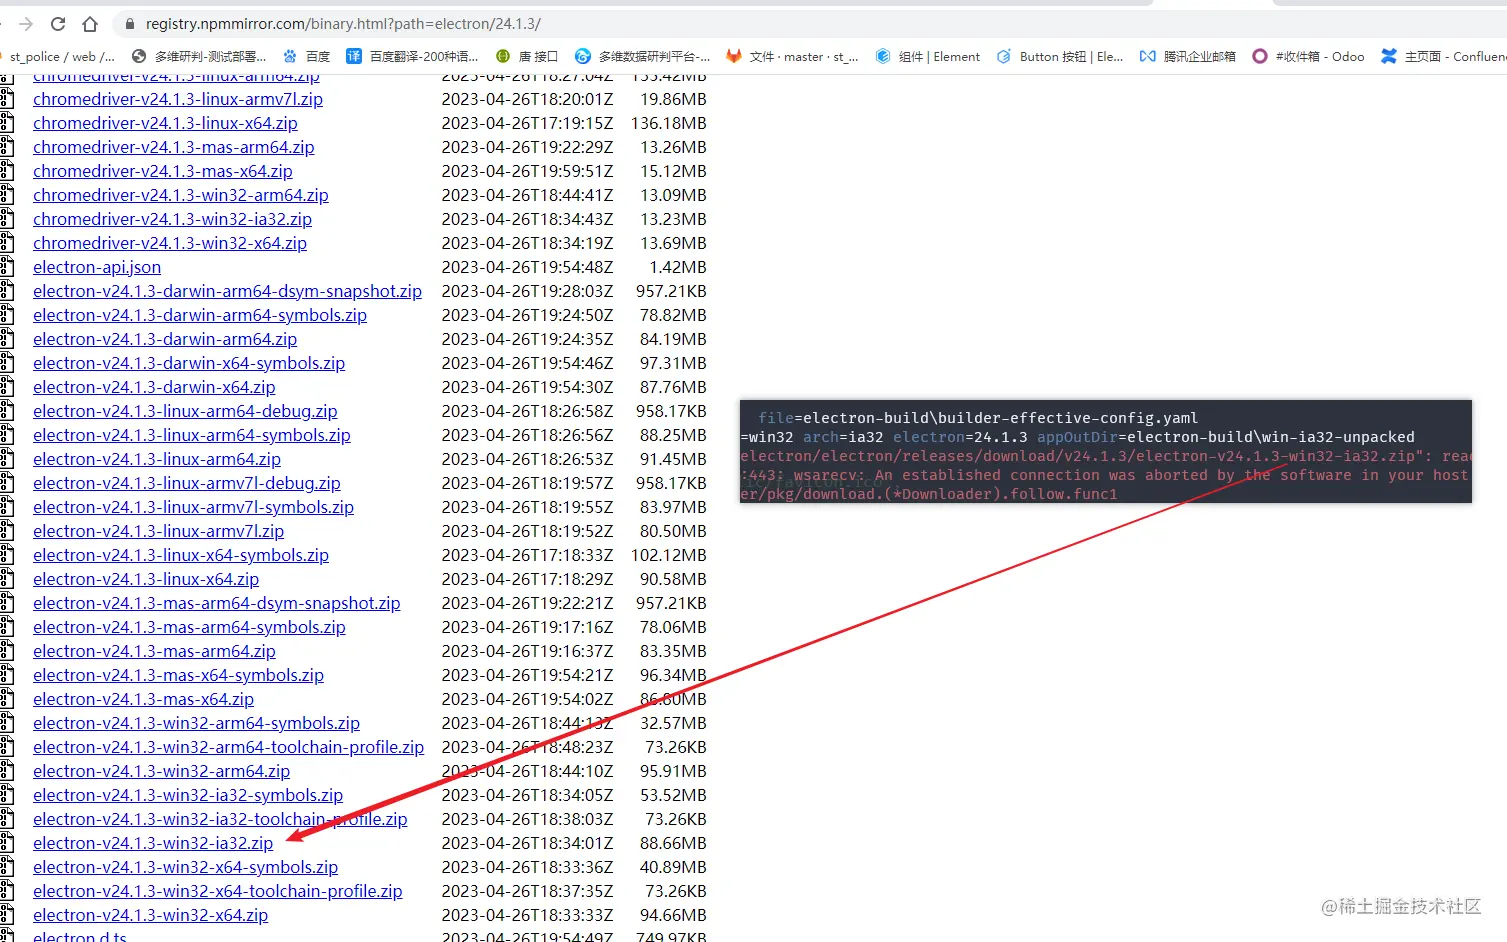Viewport: 1507px width, 942px height.
Task: Open the 多维研判-测试部署 bookmark
Action: (199, 57)
